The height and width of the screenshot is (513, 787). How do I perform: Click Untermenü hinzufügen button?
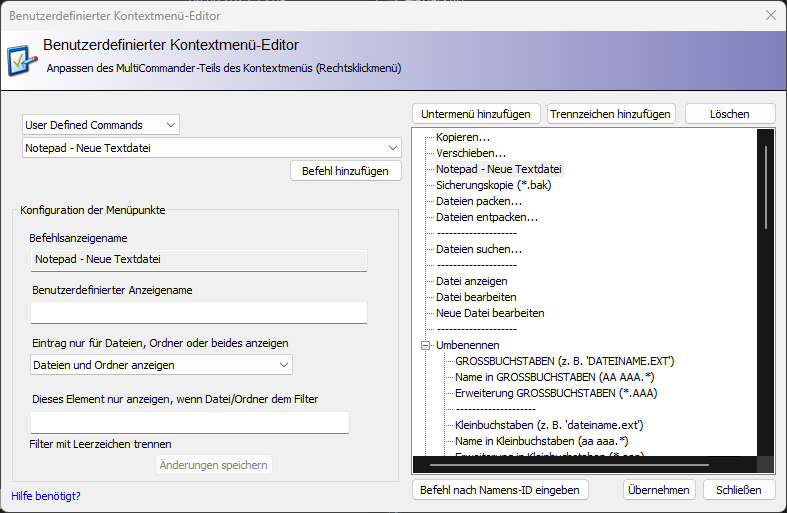pos(476,114)
